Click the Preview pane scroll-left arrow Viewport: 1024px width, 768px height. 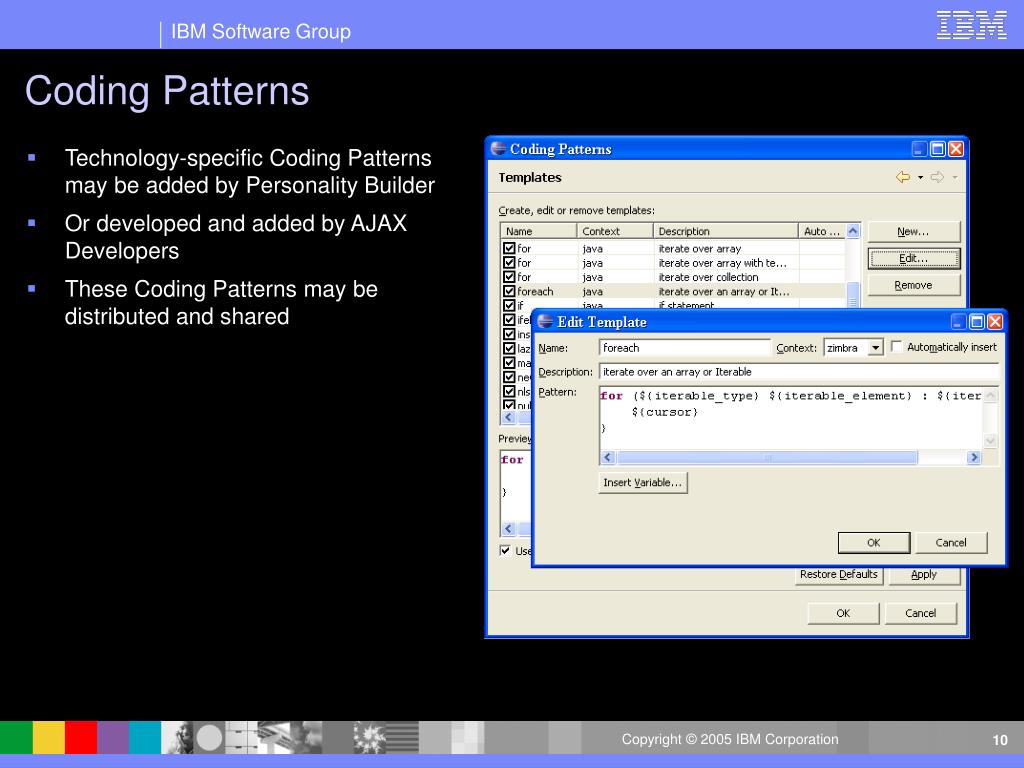509,528
